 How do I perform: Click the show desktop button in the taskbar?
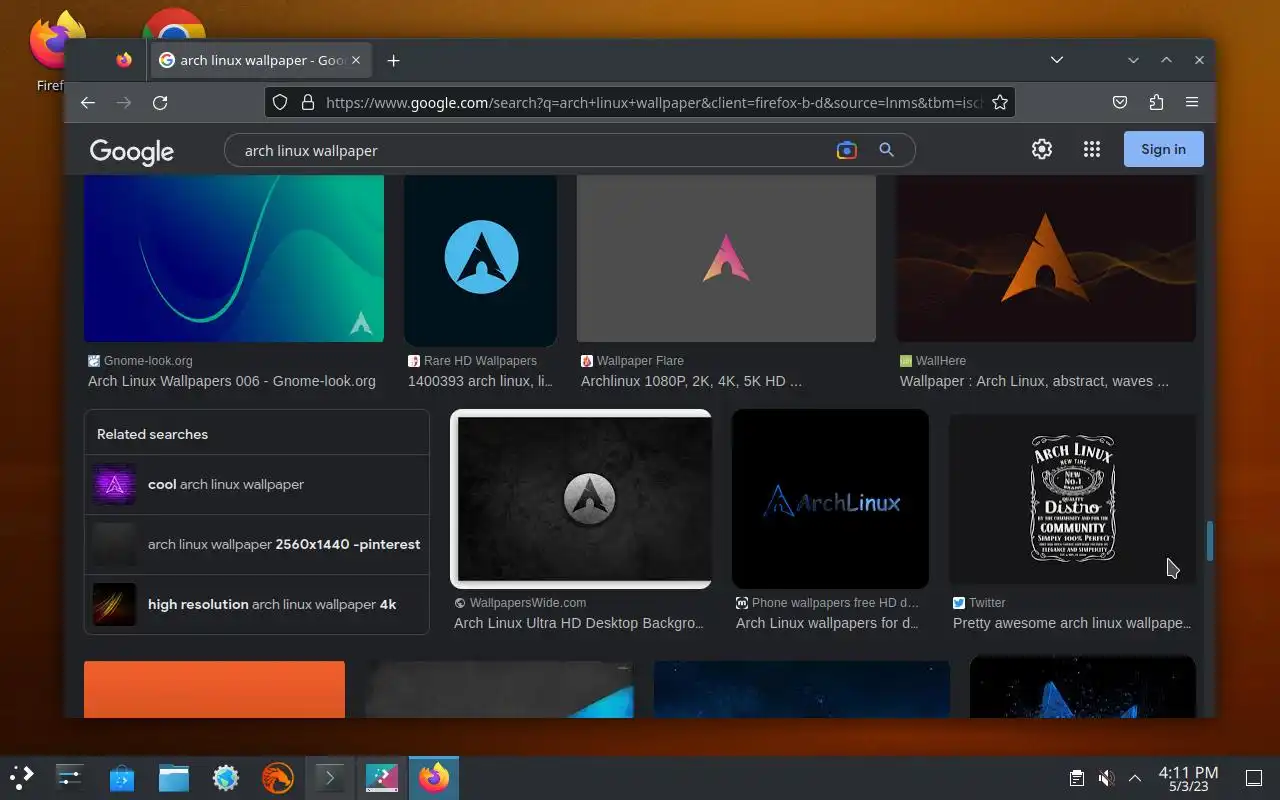tap(1253, 777)
